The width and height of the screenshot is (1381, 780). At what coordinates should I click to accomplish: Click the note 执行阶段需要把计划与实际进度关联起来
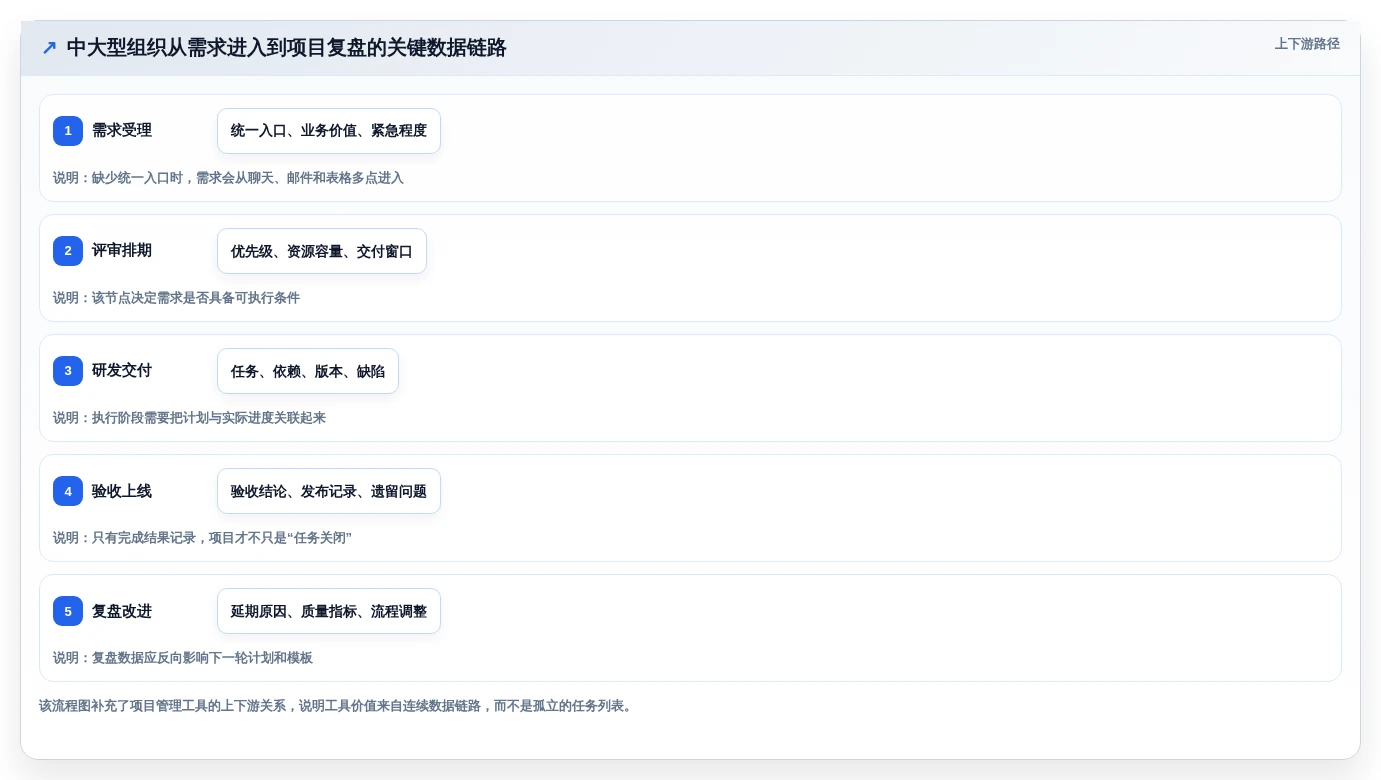pos(189,418)
